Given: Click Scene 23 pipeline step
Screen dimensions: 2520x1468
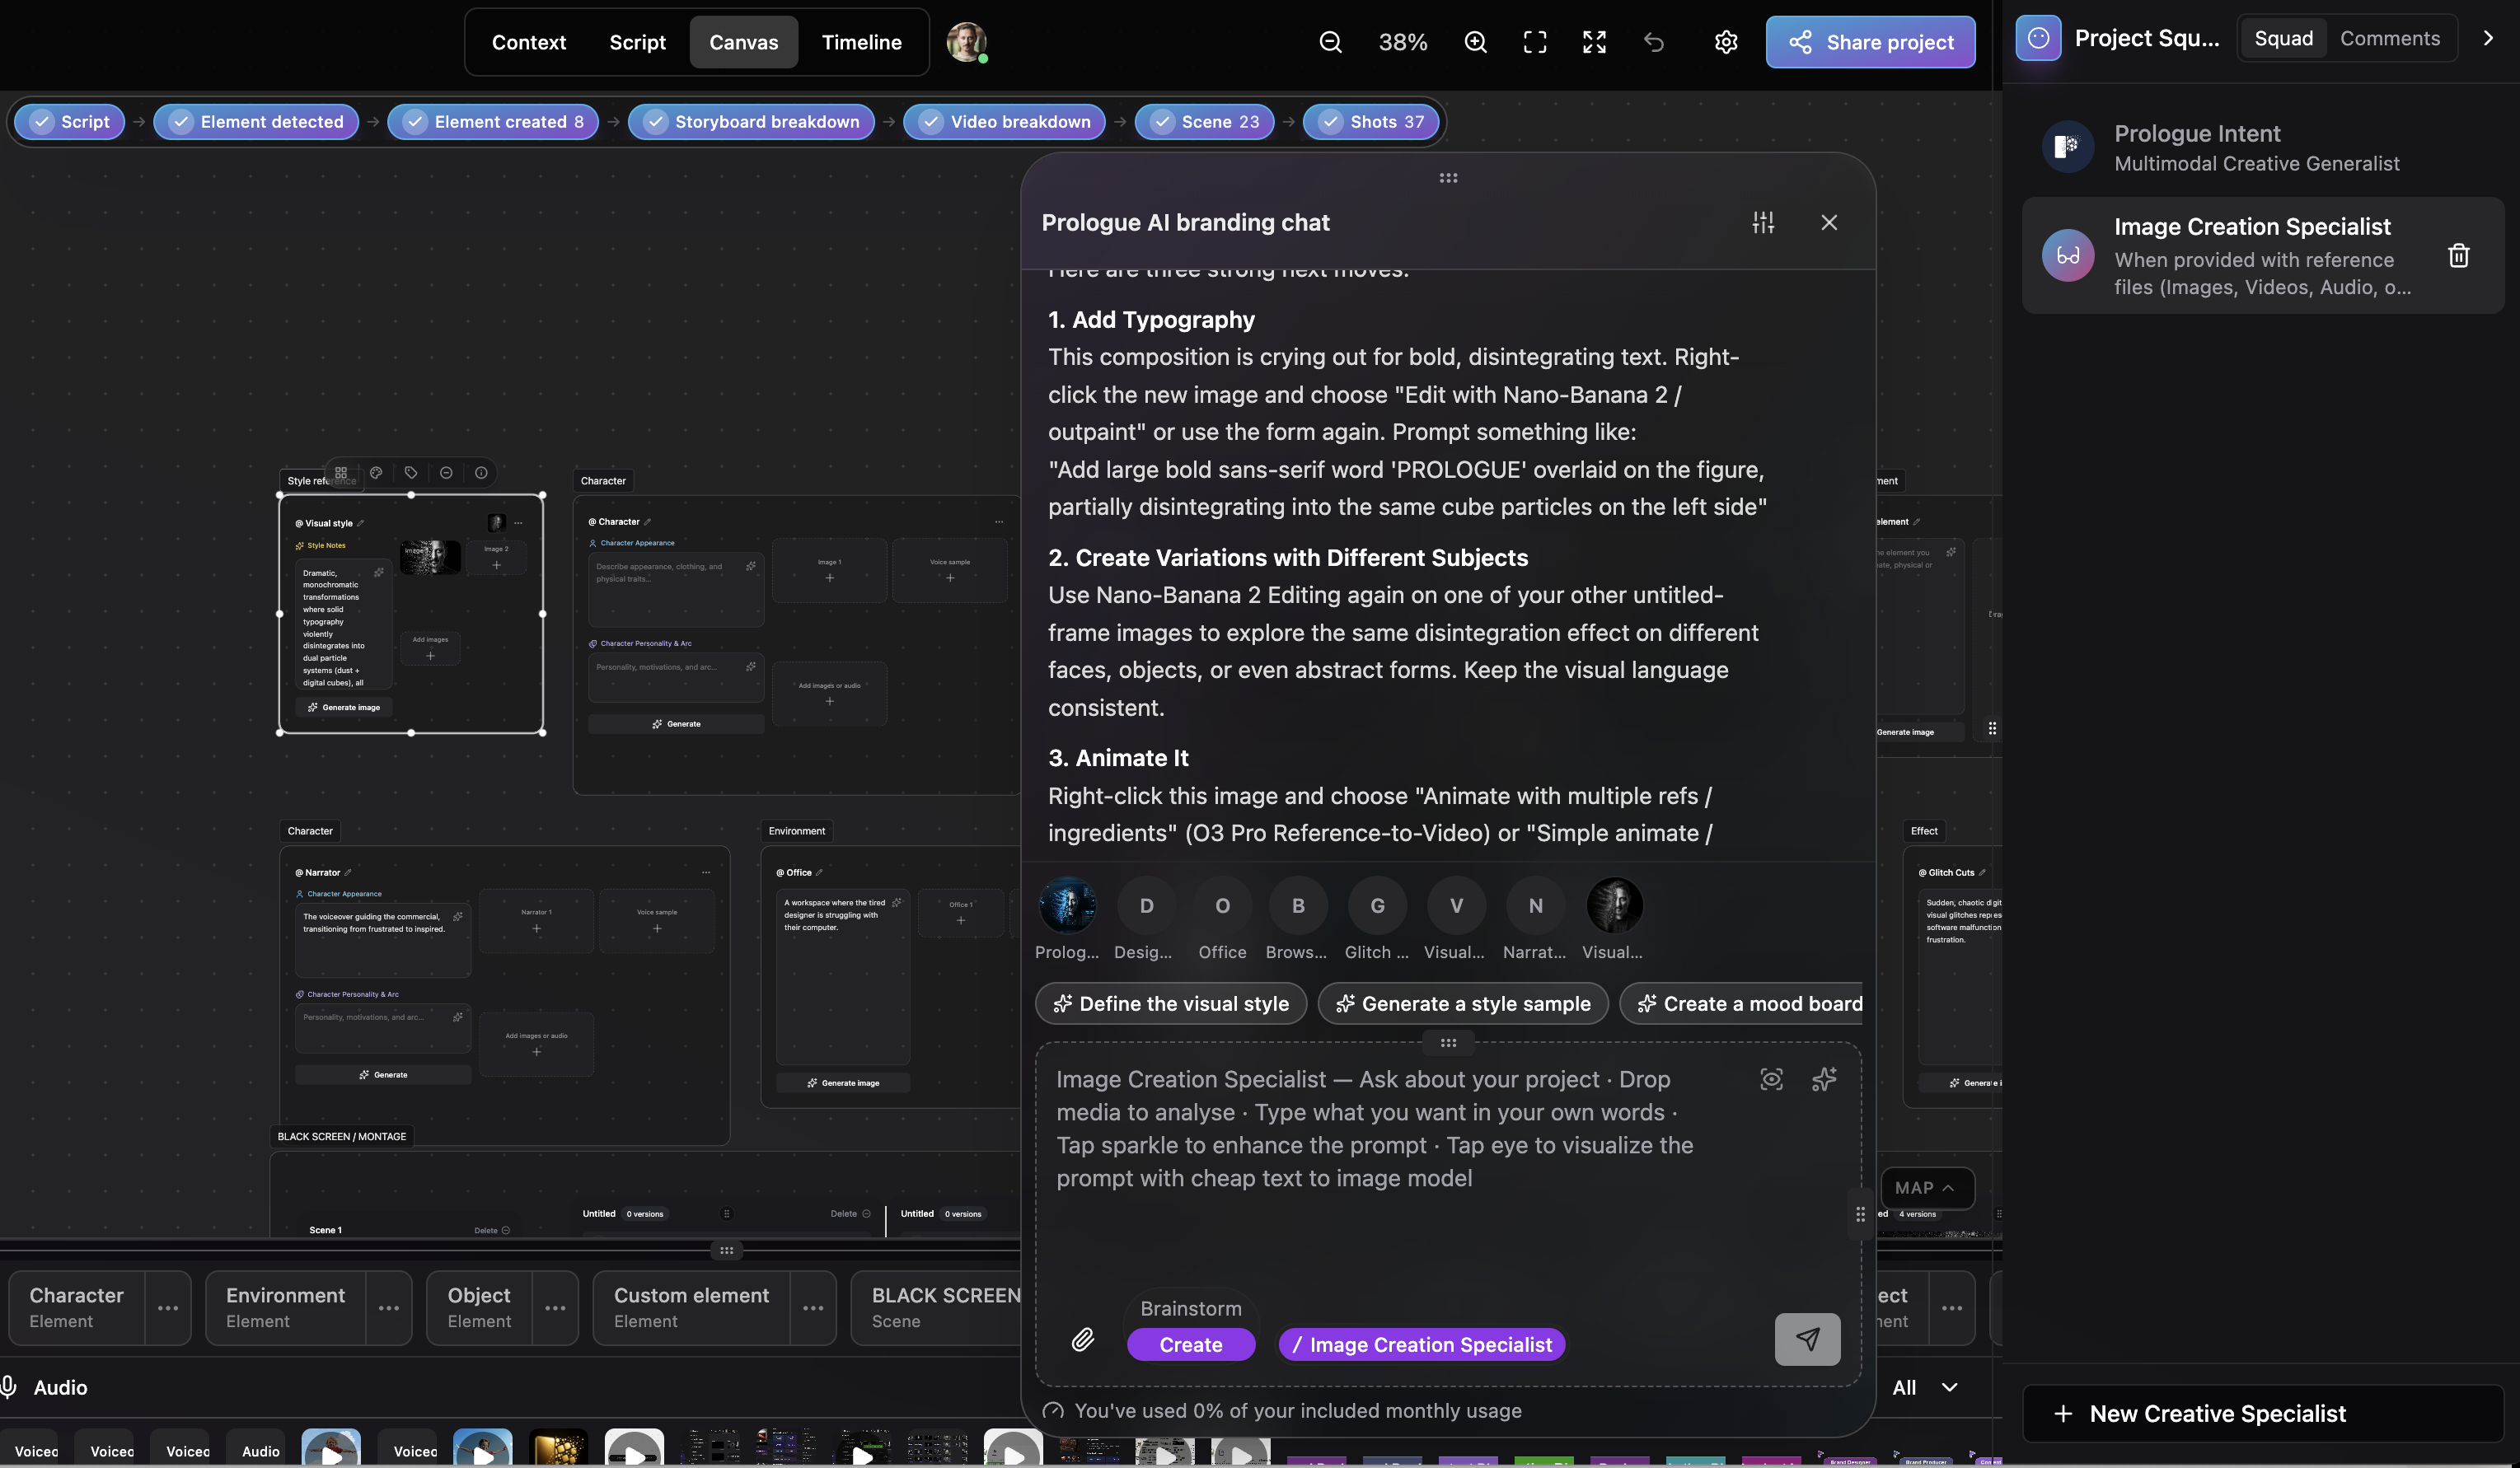Looking at the screenshot, I should pyautogui.click(x=1204, y=122).
